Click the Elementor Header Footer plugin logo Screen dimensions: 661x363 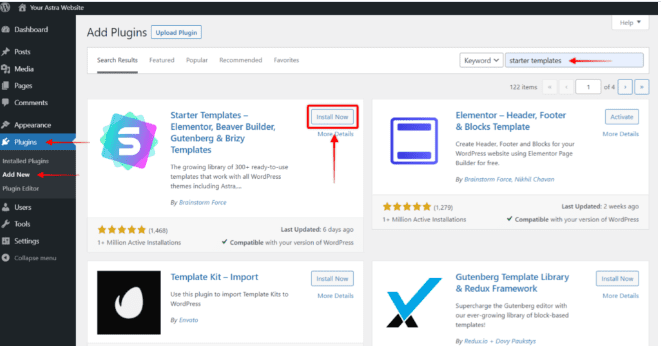(414, 141)
